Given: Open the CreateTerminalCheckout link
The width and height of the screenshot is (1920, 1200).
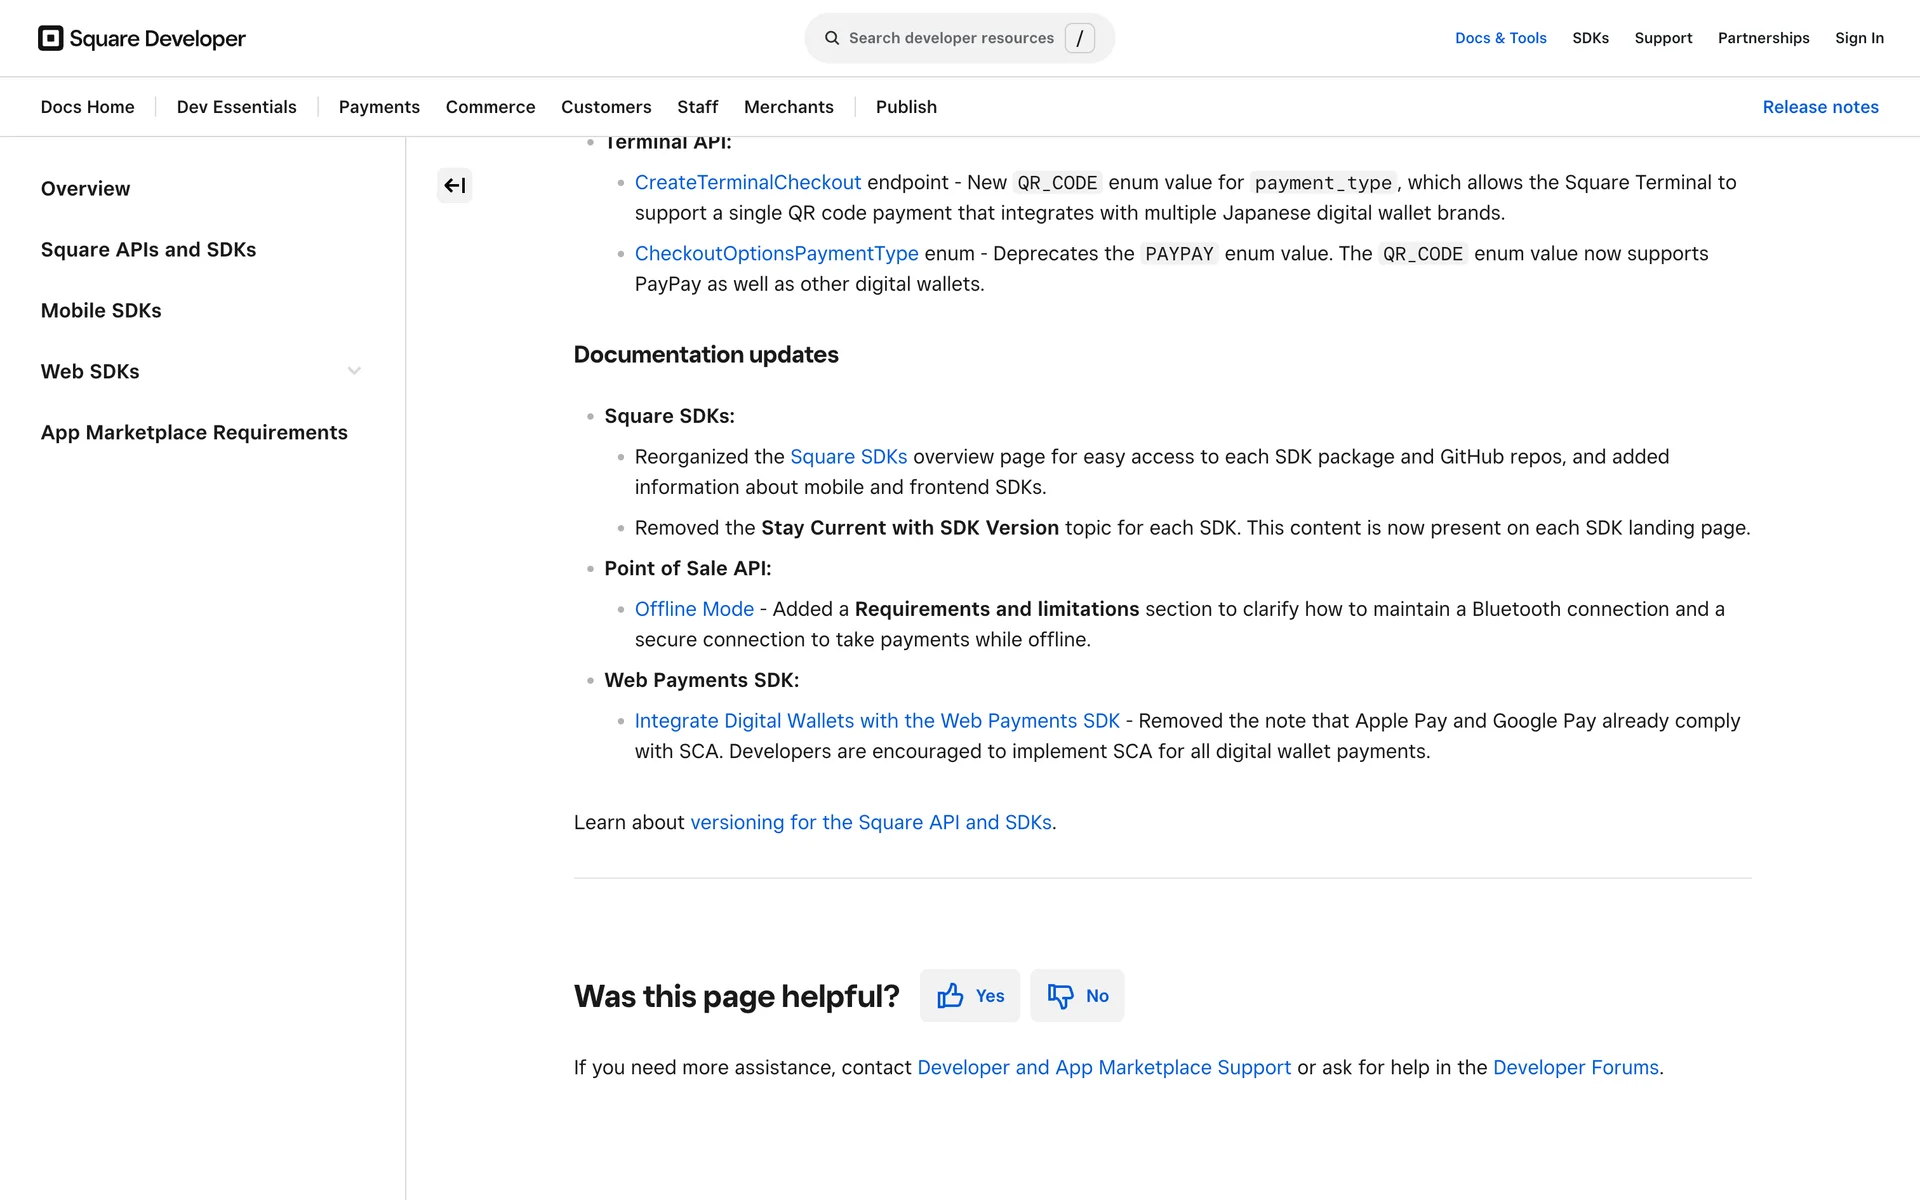Looking at the screenshot, I should 747,182.
